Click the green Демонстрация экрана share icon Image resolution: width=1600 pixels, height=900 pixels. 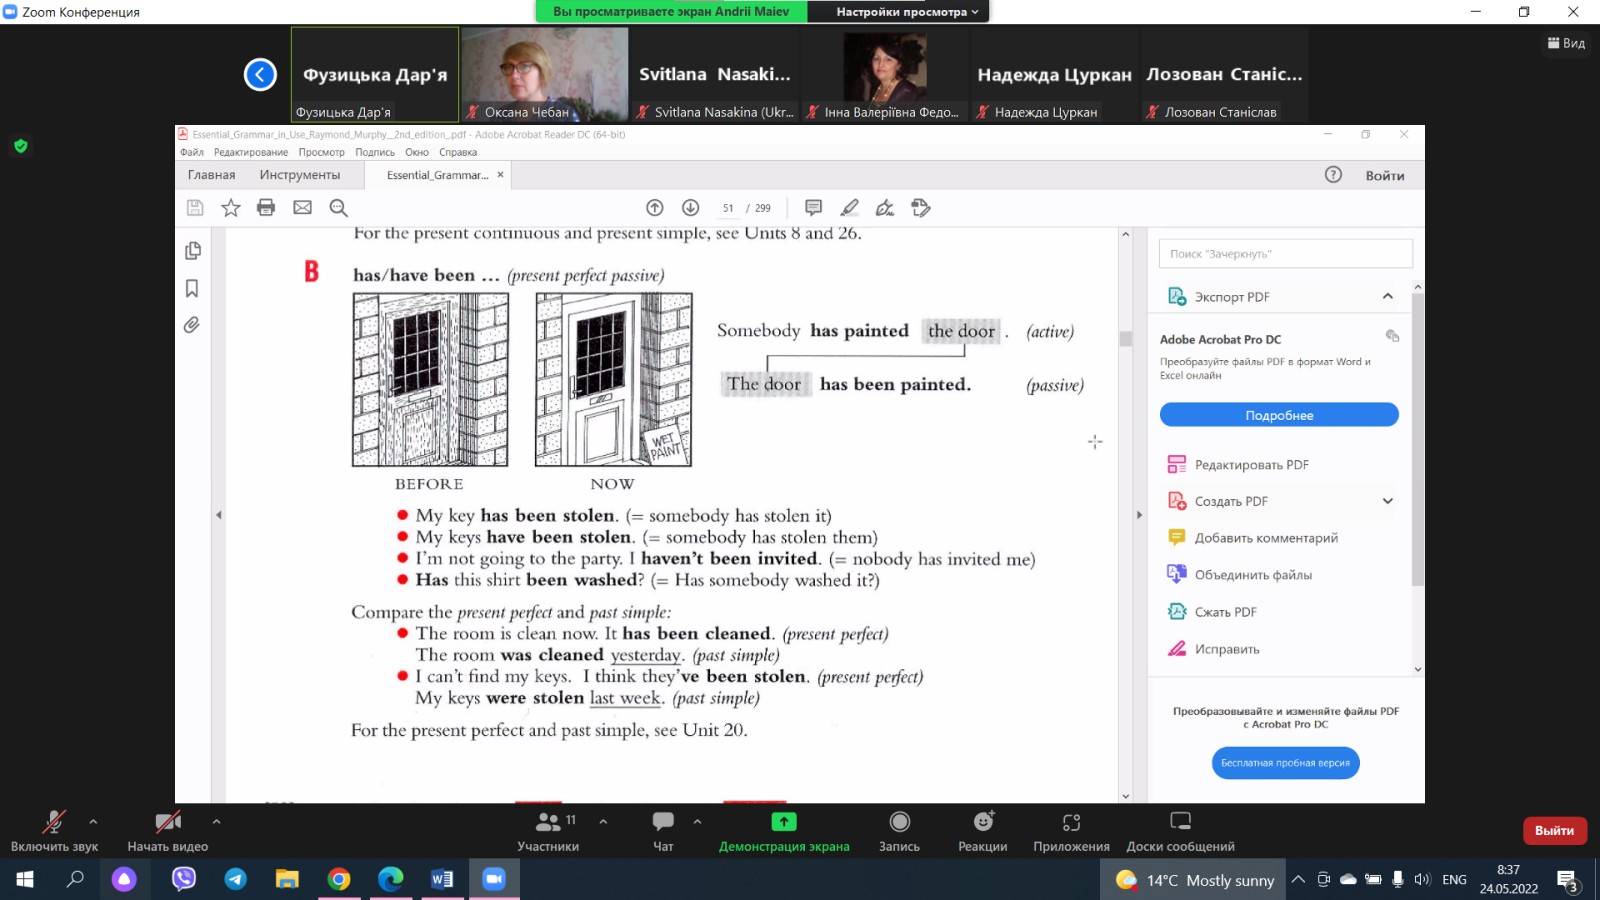[x=784, y=822]
